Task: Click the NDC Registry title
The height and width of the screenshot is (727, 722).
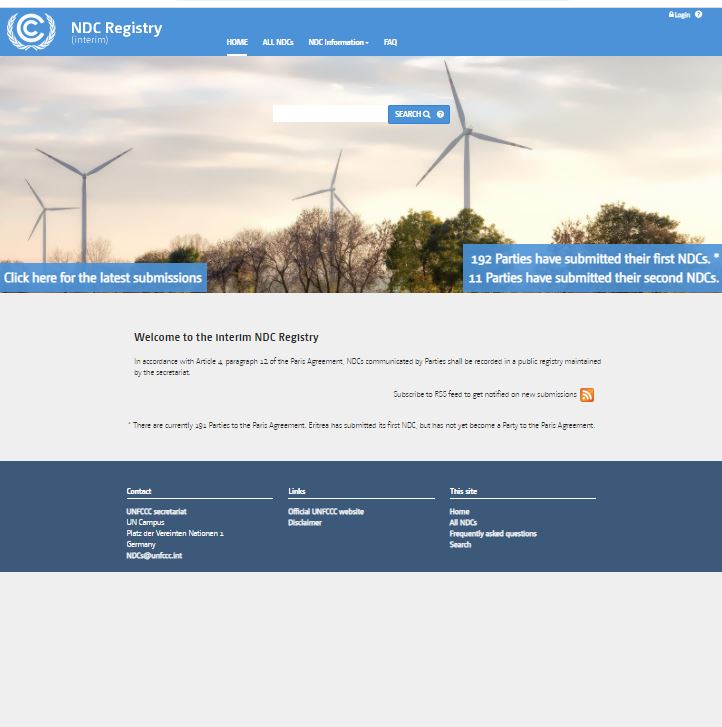Action: coord(116,28)
